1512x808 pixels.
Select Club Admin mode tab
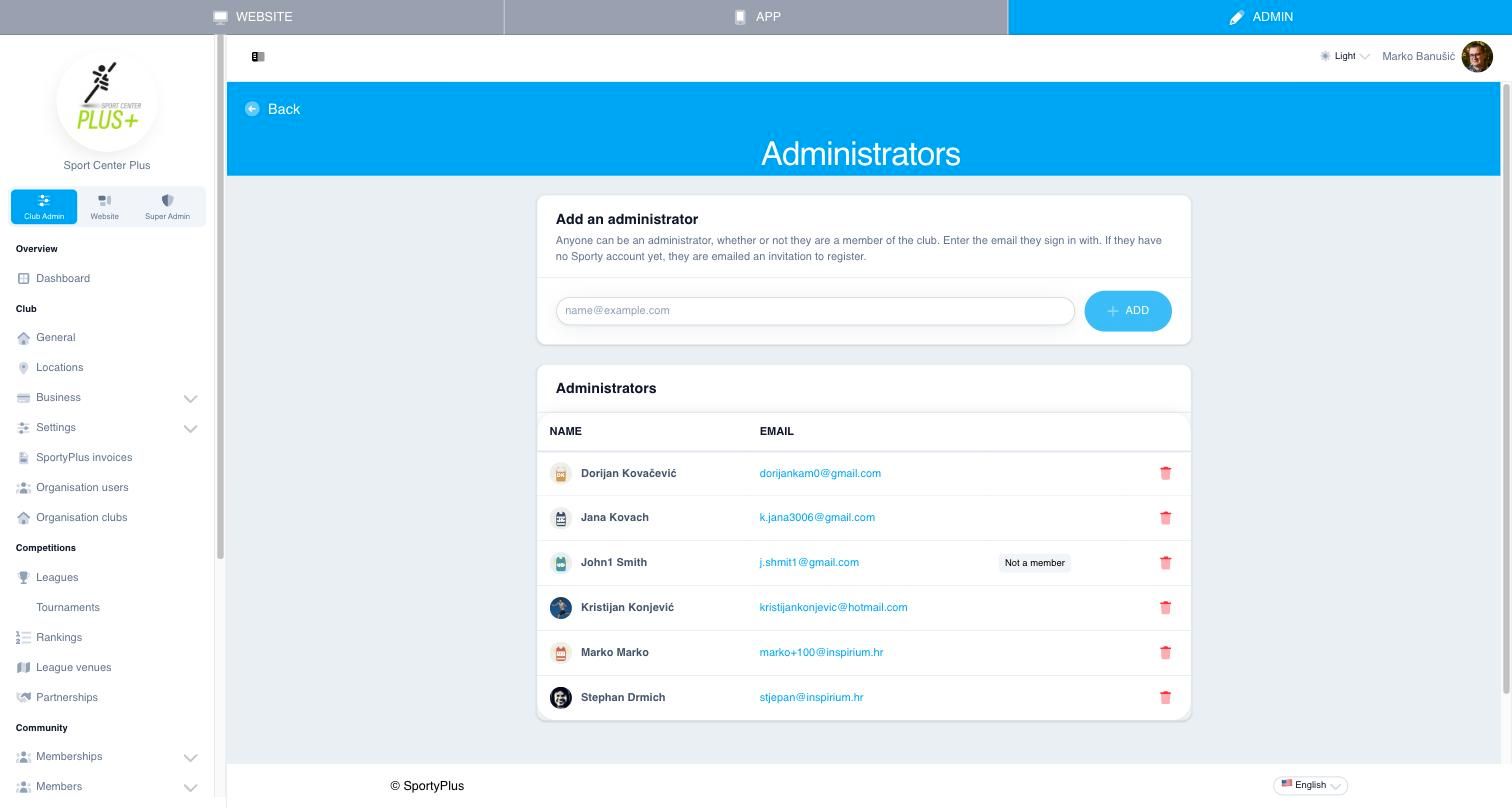click(x=44, y=207)
